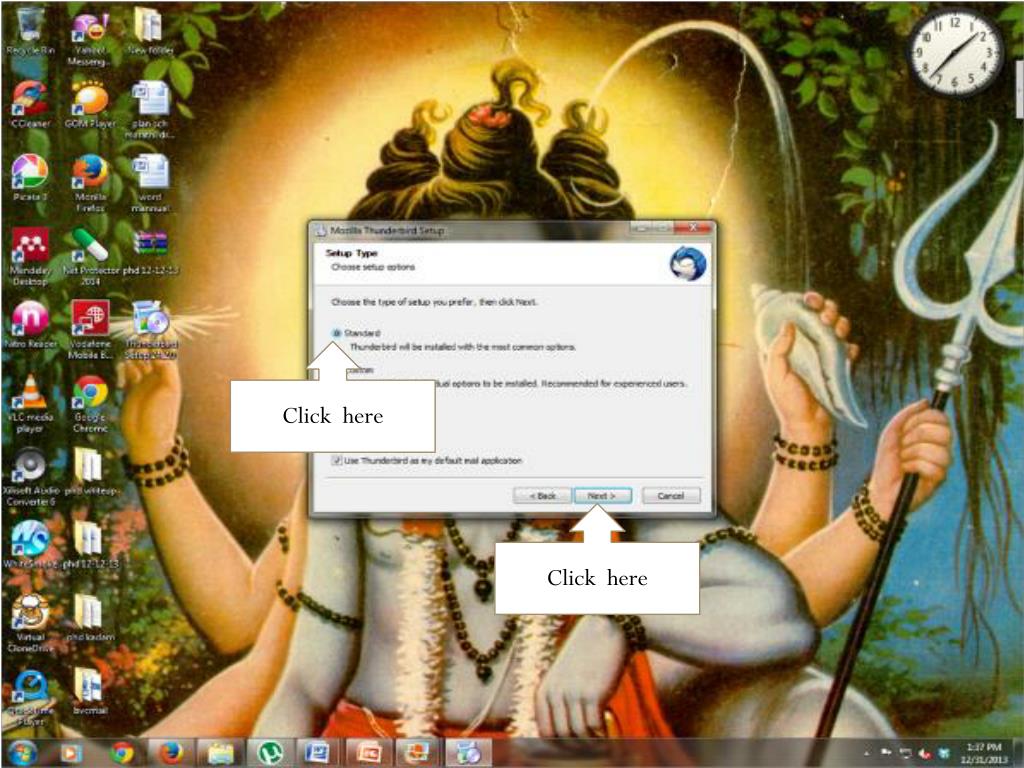Open the Firefox taskbar icon
The width and height of the screenshot is (1024, 768).
171,753
